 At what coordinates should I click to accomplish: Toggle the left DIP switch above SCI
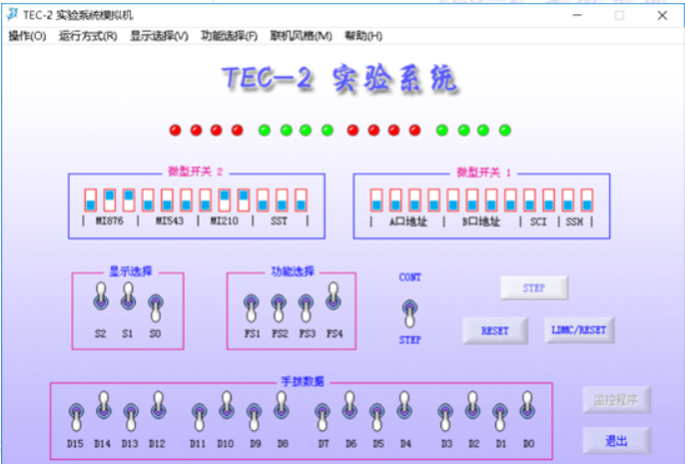pos(529,200)
